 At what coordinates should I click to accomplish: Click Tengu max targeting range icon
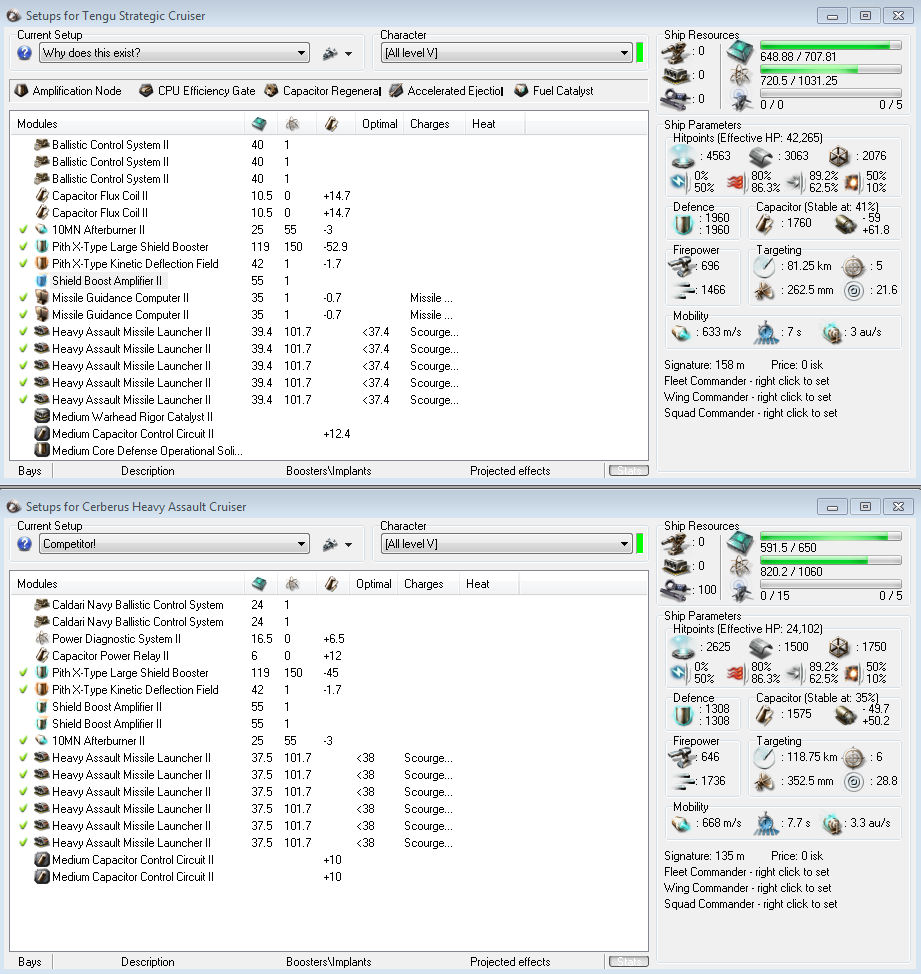(764, 266)
